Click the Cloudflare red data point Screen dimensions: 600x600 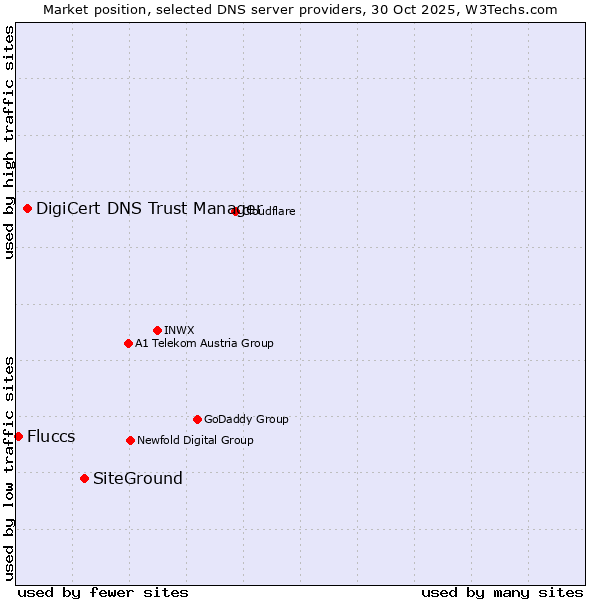pyautogui.click(x=236, y=211)
